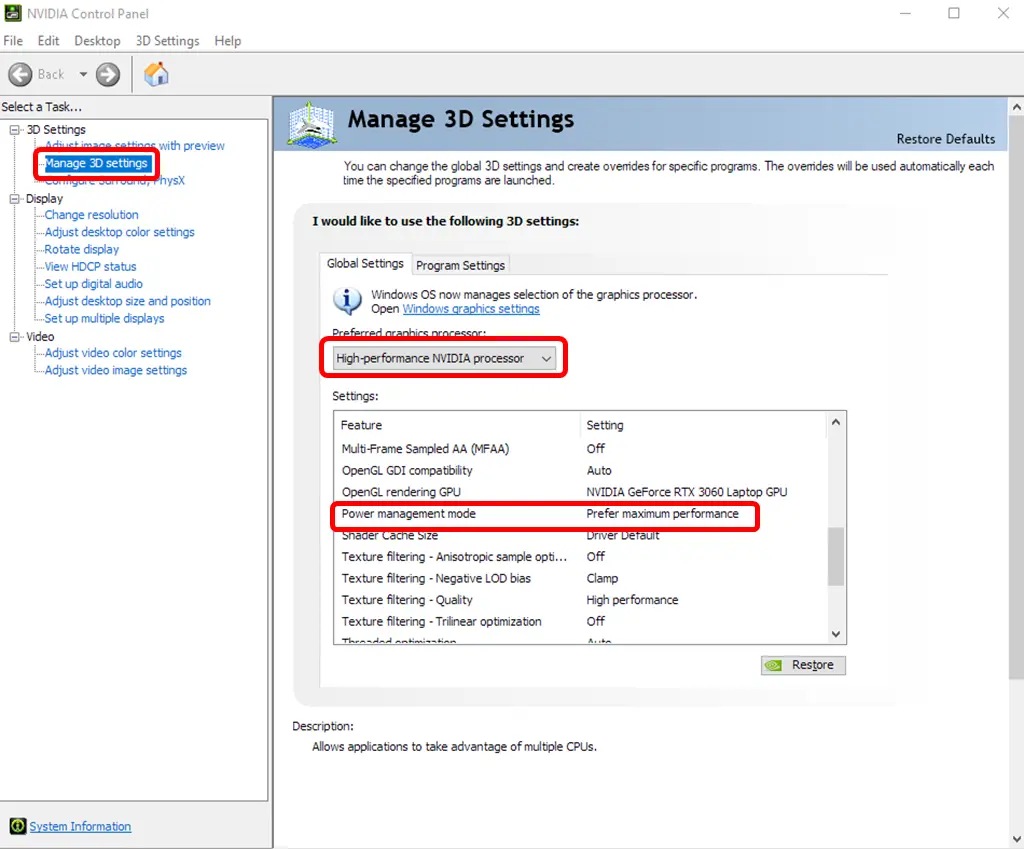Image resolution: width=1024 pixels, height=849 pixels.
Task: Maximize the NVIDIA Control Panel window
Action: coord(954,13)
